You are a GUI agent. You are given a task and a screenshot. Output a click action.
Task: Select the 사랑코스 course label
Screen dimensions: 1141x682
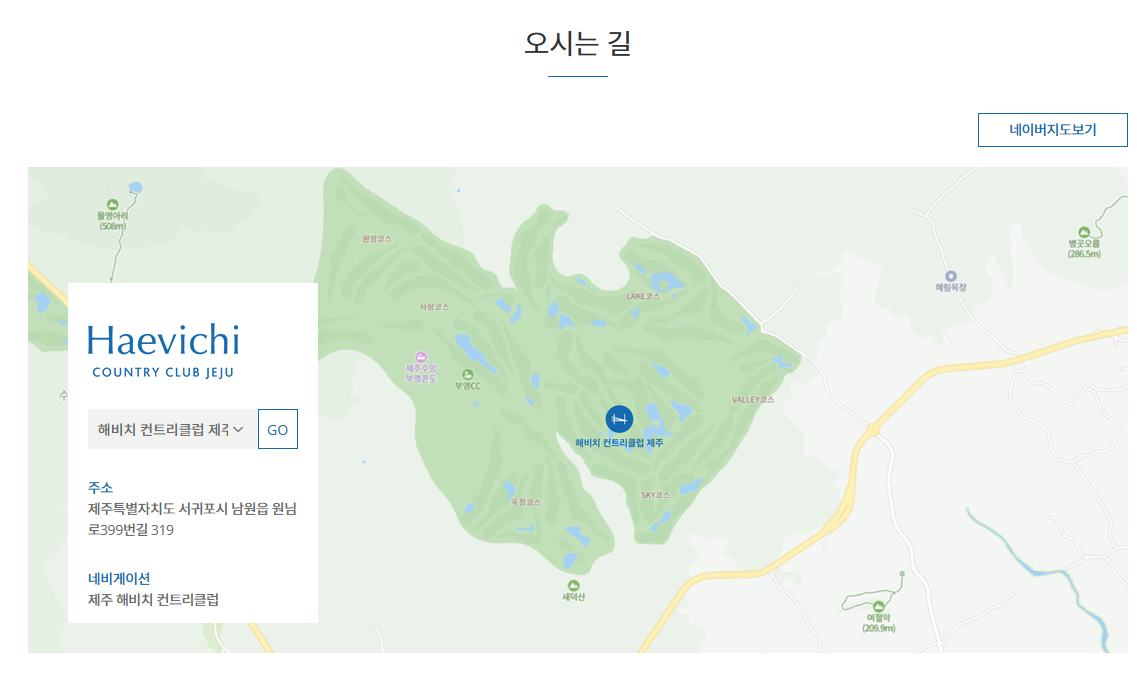point(434,307)
